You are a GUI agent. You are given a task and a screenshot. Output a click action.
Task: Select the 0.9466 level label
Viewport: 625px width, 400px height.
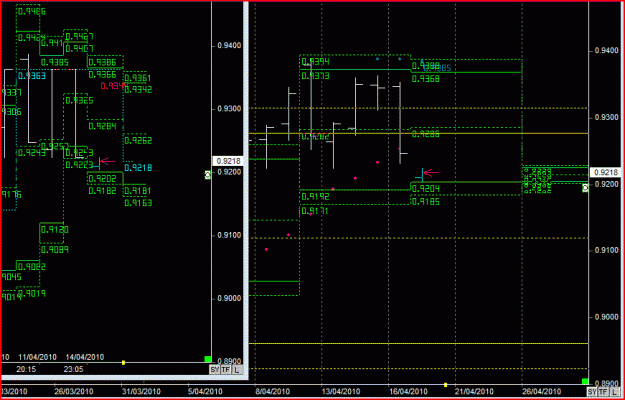click(x=30, y=11)
